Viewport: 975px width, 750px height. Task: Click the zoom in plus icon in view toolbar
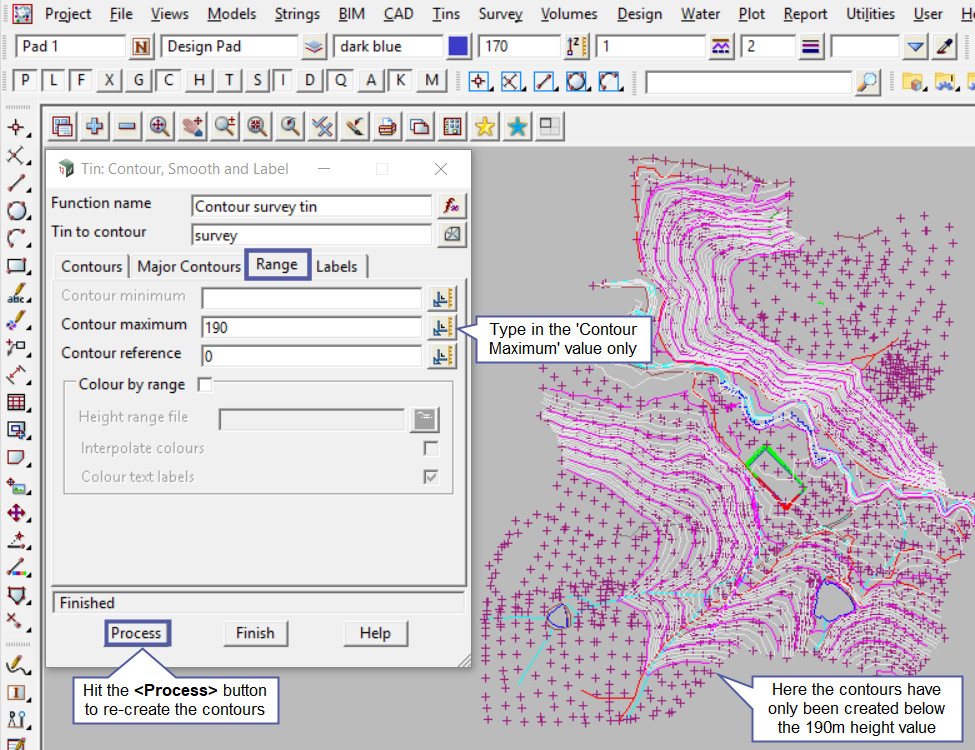coord(95,126)
